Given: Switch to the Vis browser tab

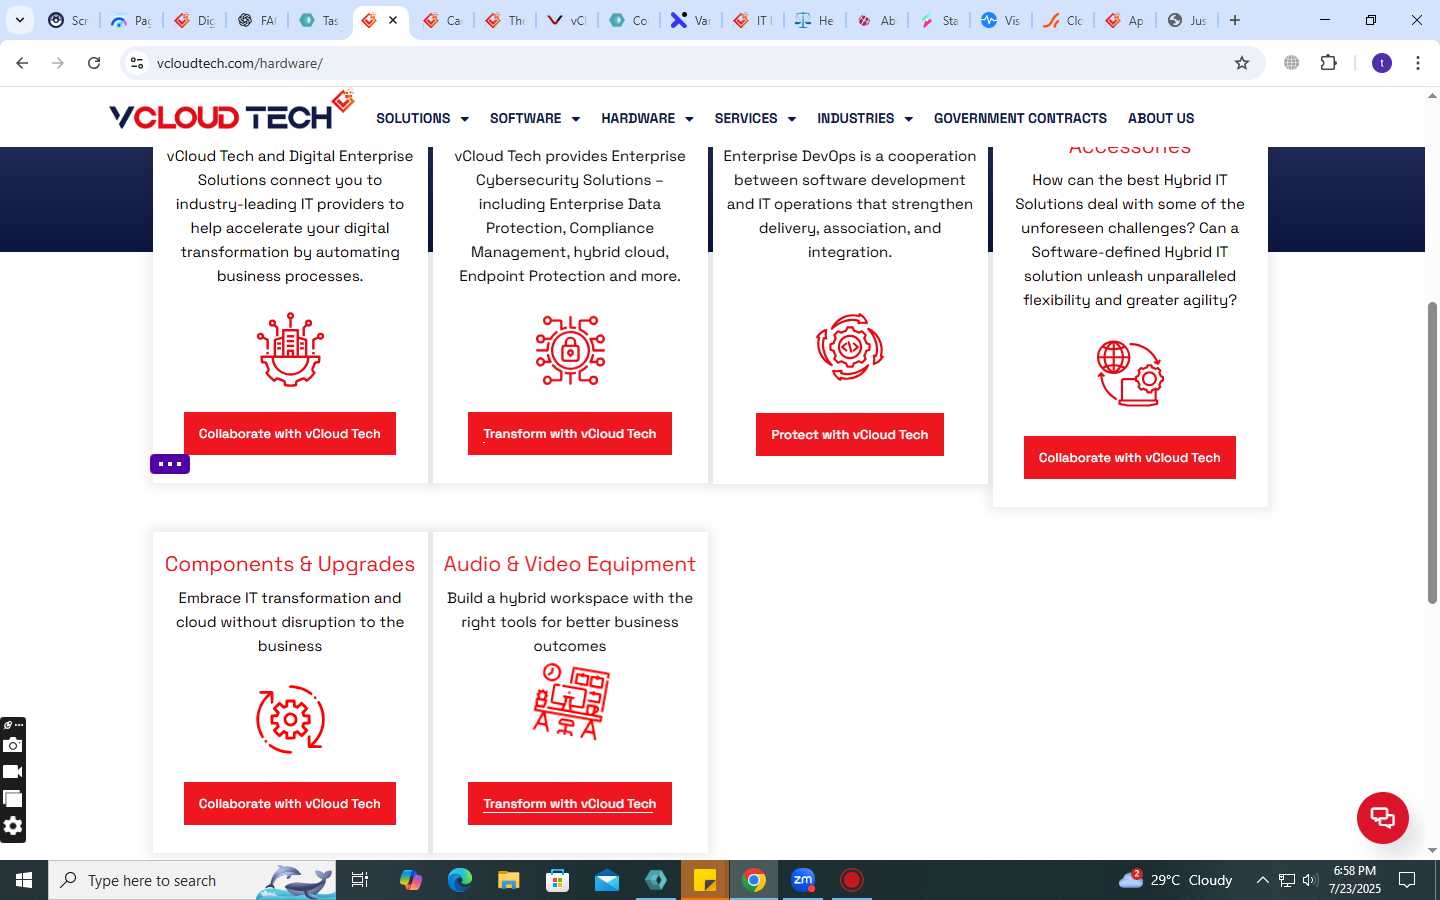Looking at the screenshot, I should [x=1001, y=20].
